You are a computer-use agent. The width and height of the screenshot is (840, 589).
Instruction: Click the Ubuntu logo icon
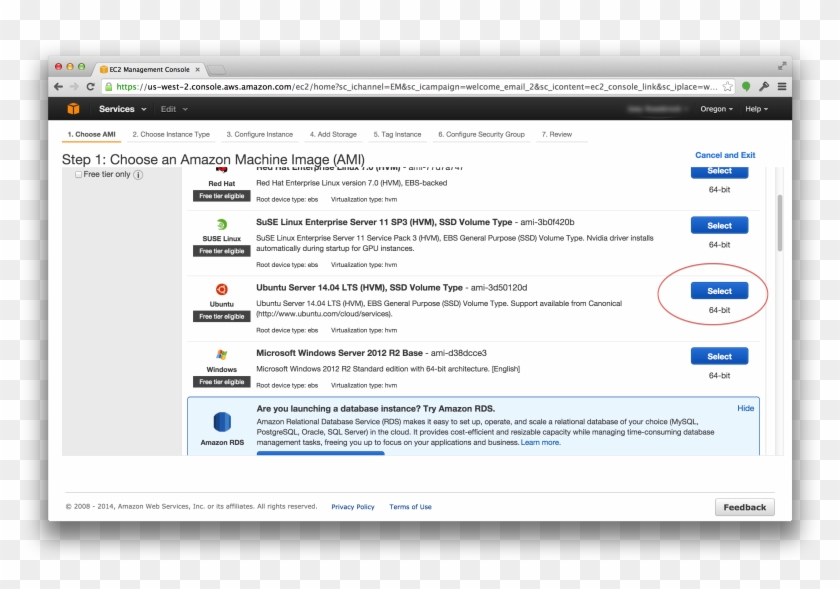point(221,289)
